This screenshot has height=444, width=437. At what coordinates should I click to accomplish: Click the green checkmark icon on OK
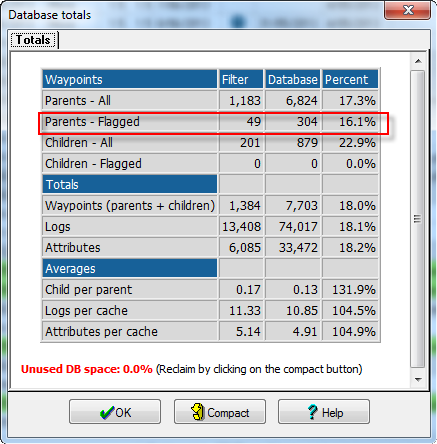[107, 413]
